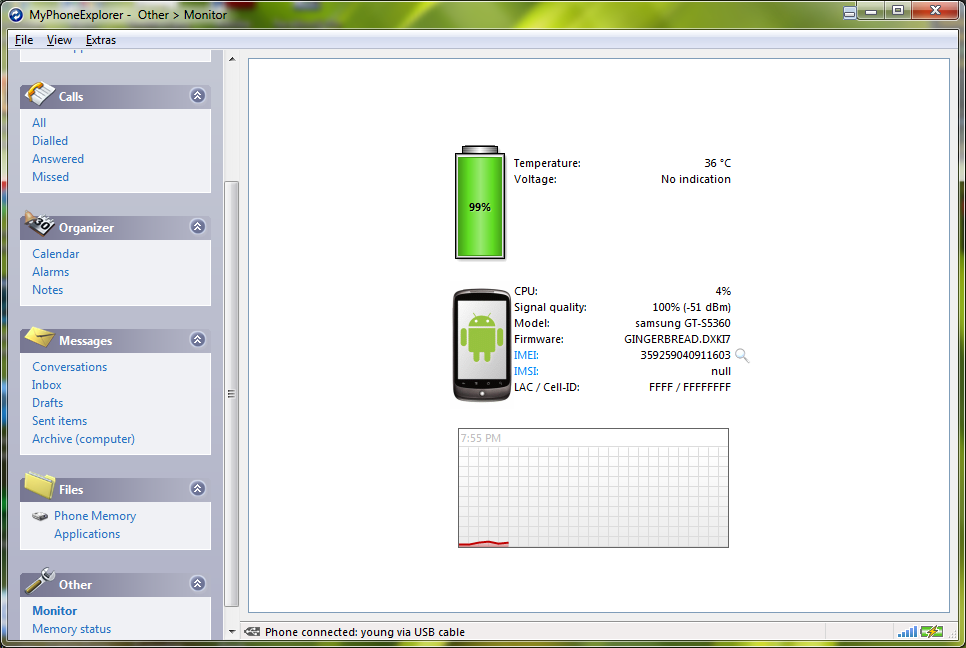966x648 pixels.
Task: Show All calls
Action: coord(39,123)
